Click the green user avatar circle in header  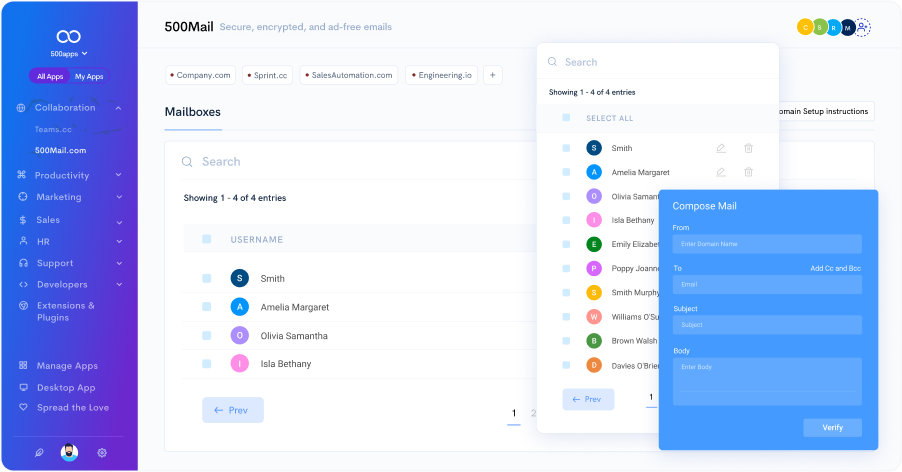[x=818, y=28]
